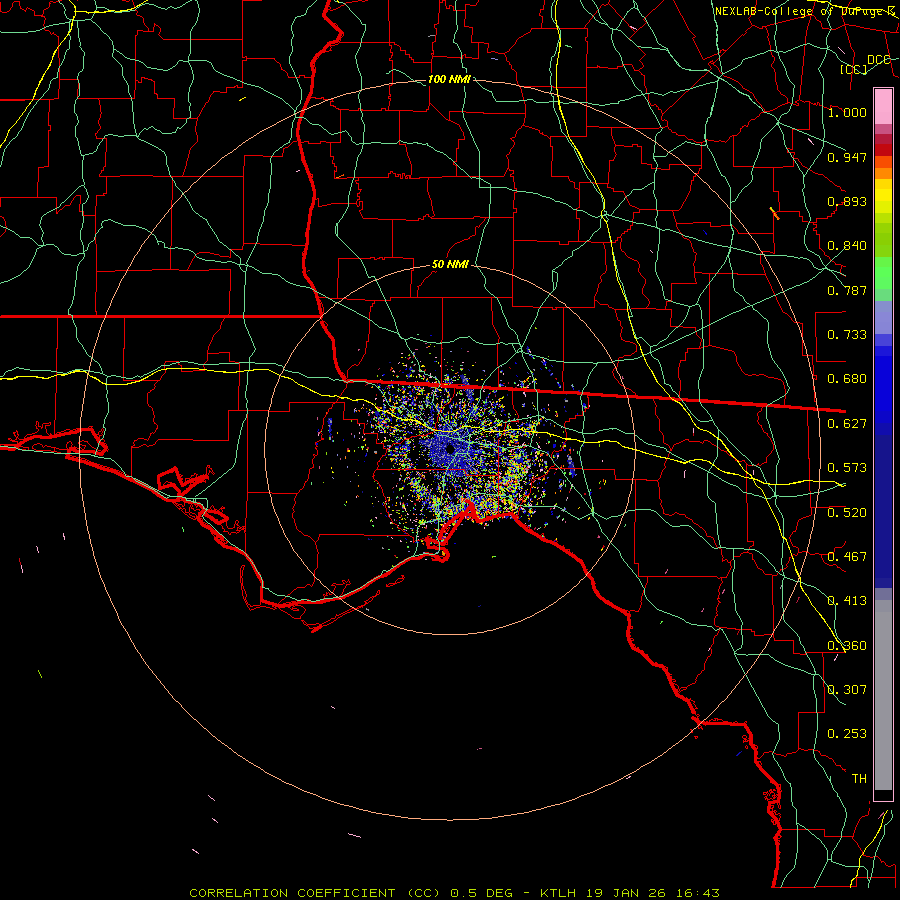Screen dimensions: 900x900
Task: Click the 0.520 scale value
Action: (x=847, y=513)
